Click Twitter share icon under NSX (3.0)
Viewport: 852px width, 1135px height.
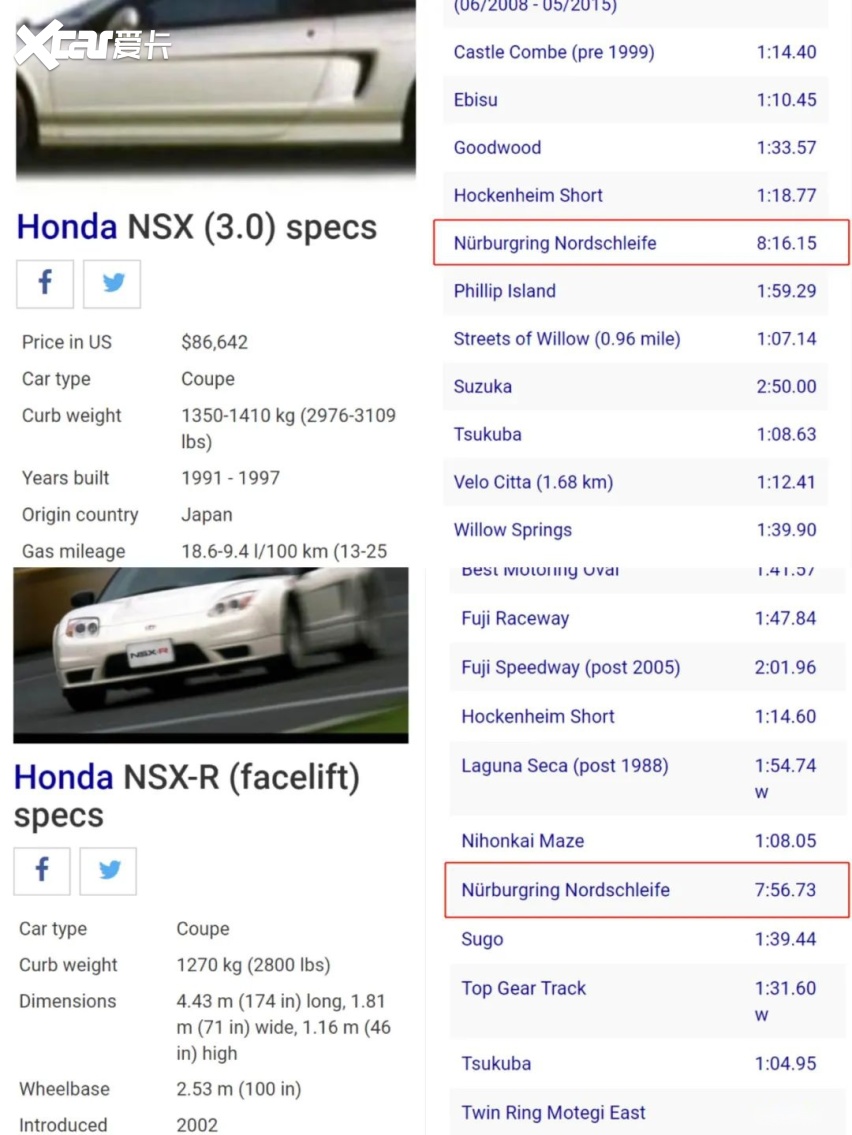tap(112, 284)
